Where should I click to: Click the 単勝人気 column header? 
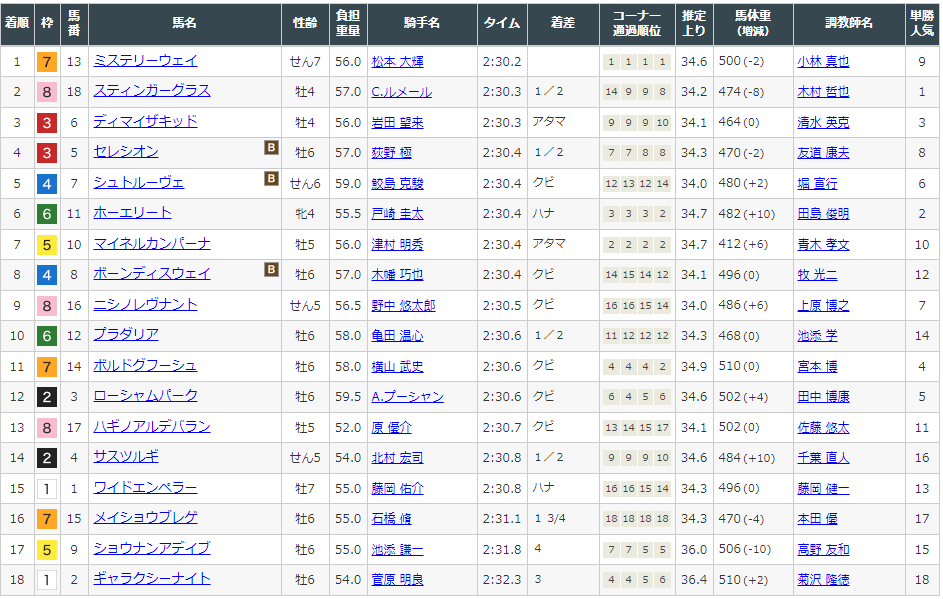click(x=921, y=23)
